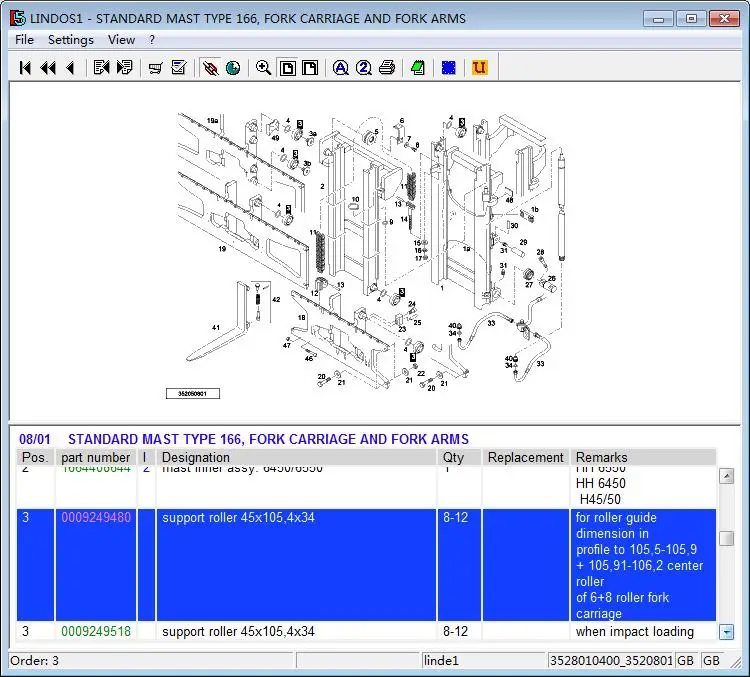
Task: Click remark 'H45/50'
Action: [600, 499]
